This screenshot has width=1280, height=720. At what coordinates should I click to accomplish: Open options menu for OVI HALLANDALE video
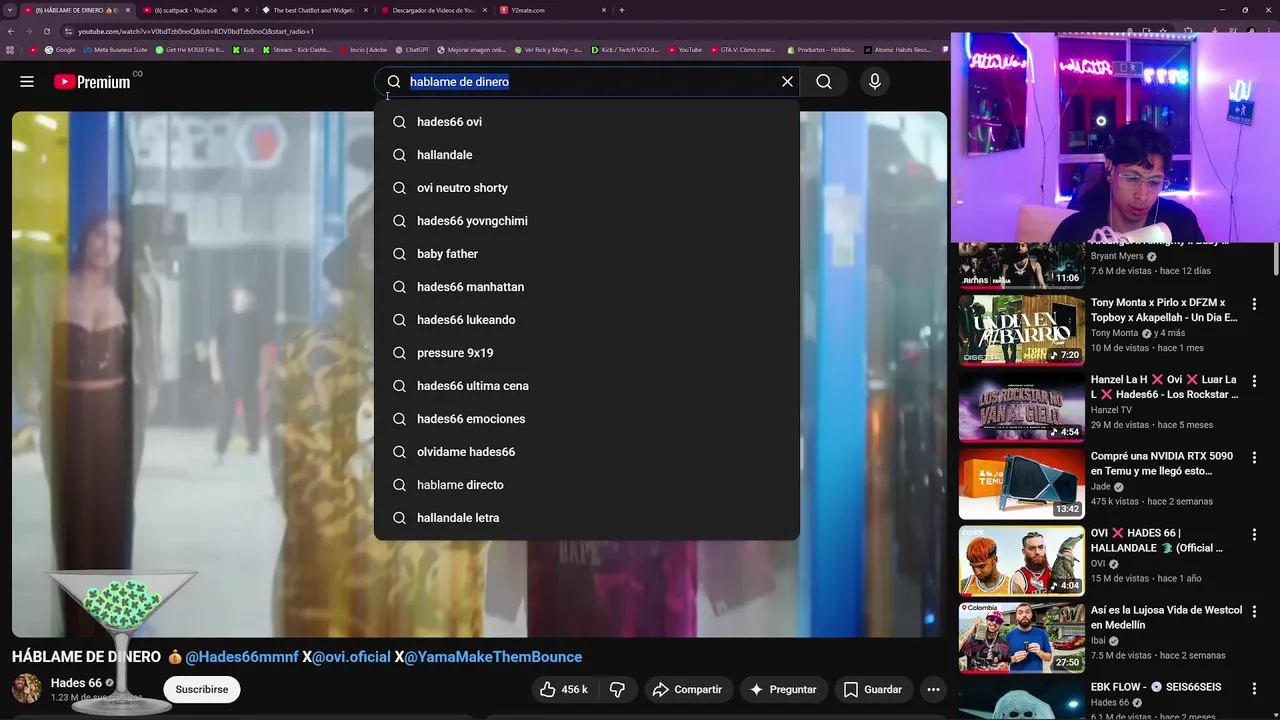1254,534
